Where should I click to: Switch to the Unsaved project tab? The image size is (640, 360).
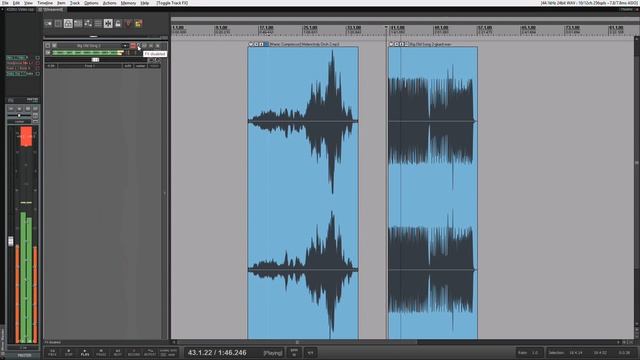tap(53, 9)
